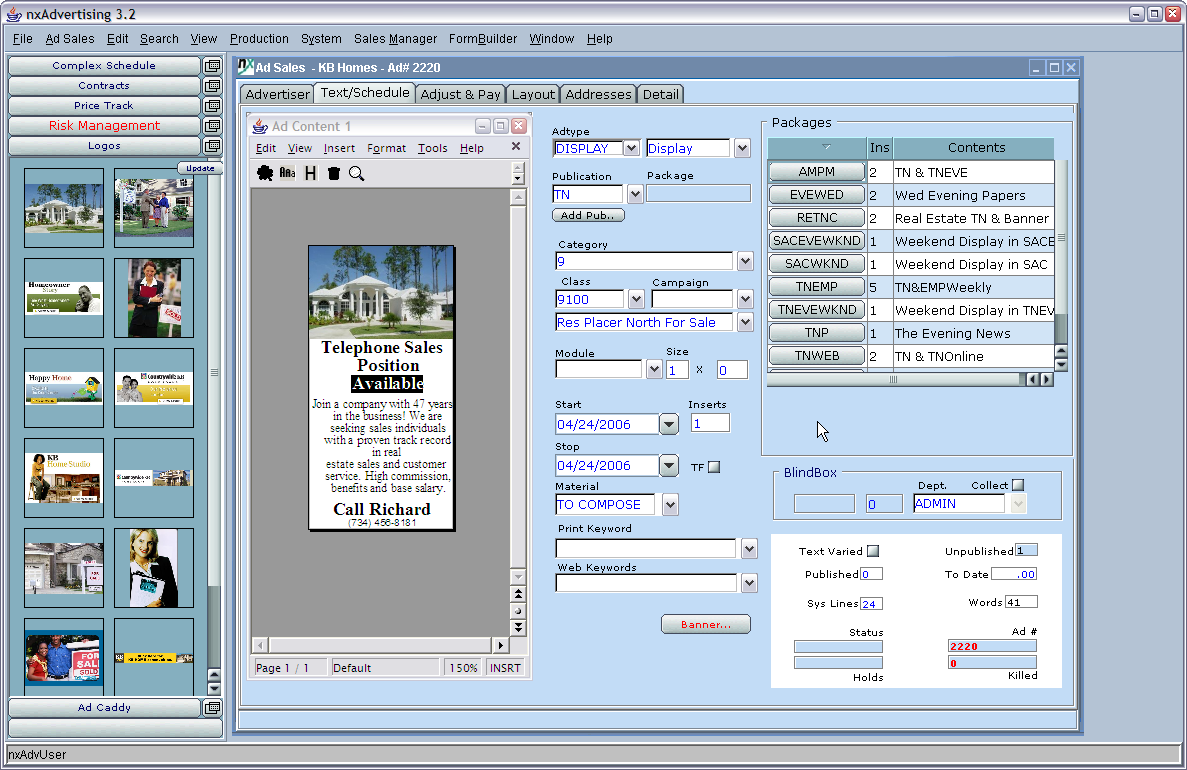This screenshot has height=770, width=1187.
Task: Click the trash can delete icon
Action: pos(334,173)
